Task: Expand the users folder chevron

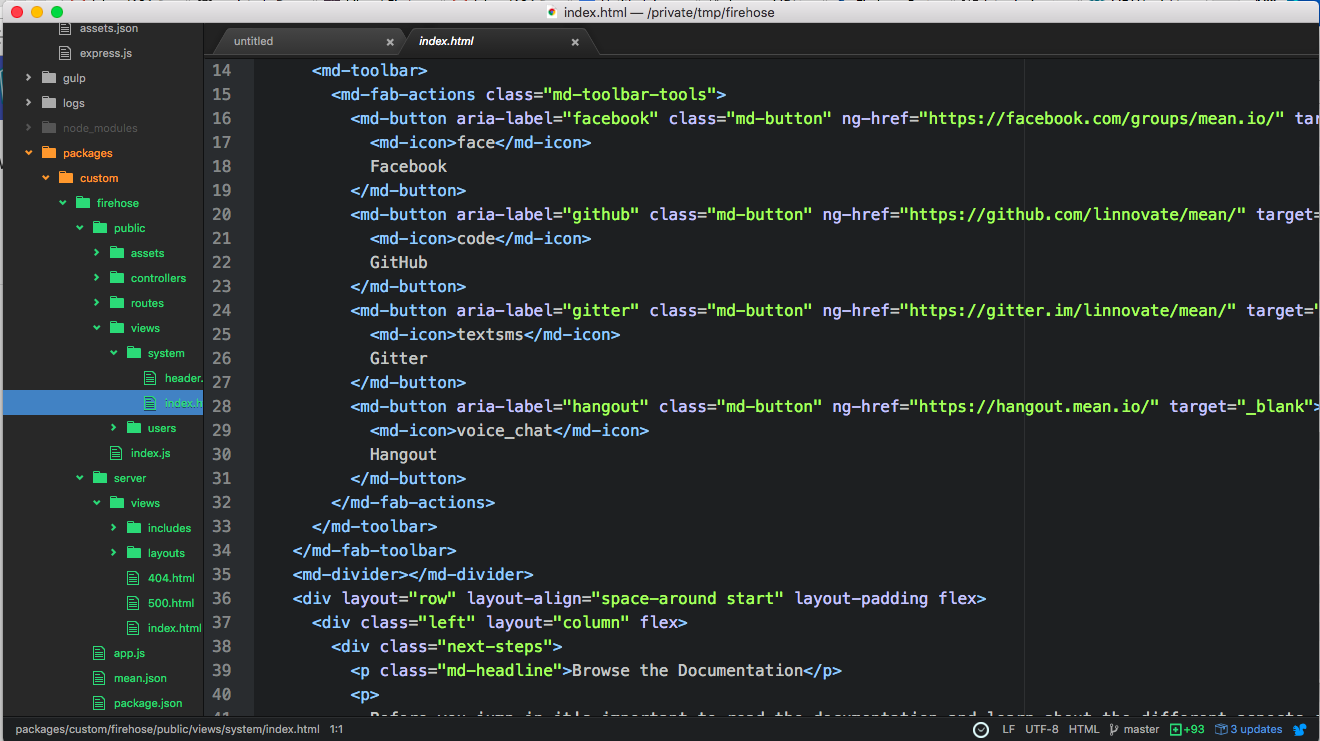Action: click(113, 428)
